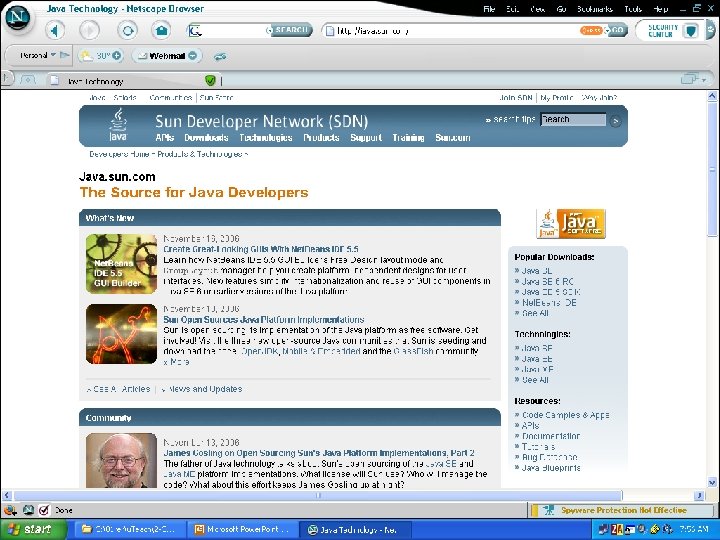
Task: Click Products in the SDN navigation bar
Action: (321, 137)
